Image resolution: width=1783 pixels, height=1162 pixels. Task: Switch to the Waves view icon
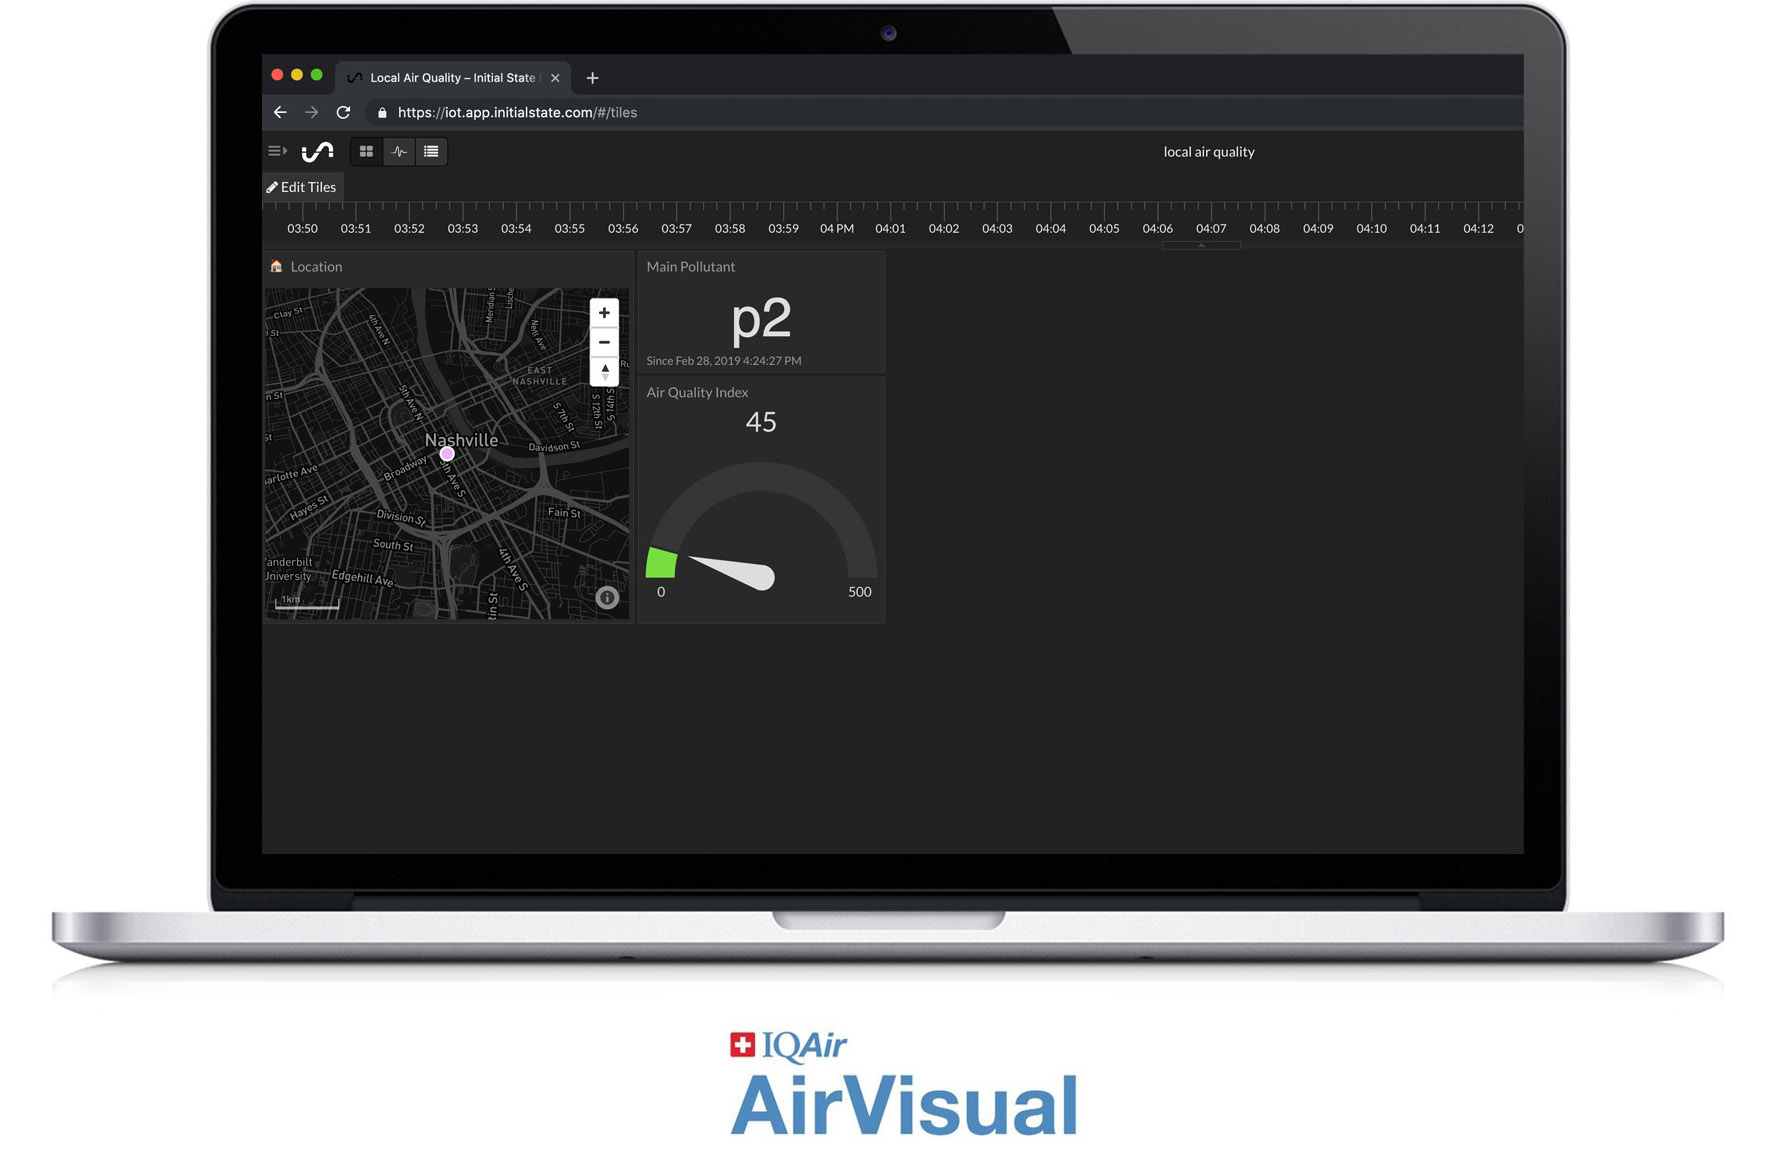pos(399,151)
